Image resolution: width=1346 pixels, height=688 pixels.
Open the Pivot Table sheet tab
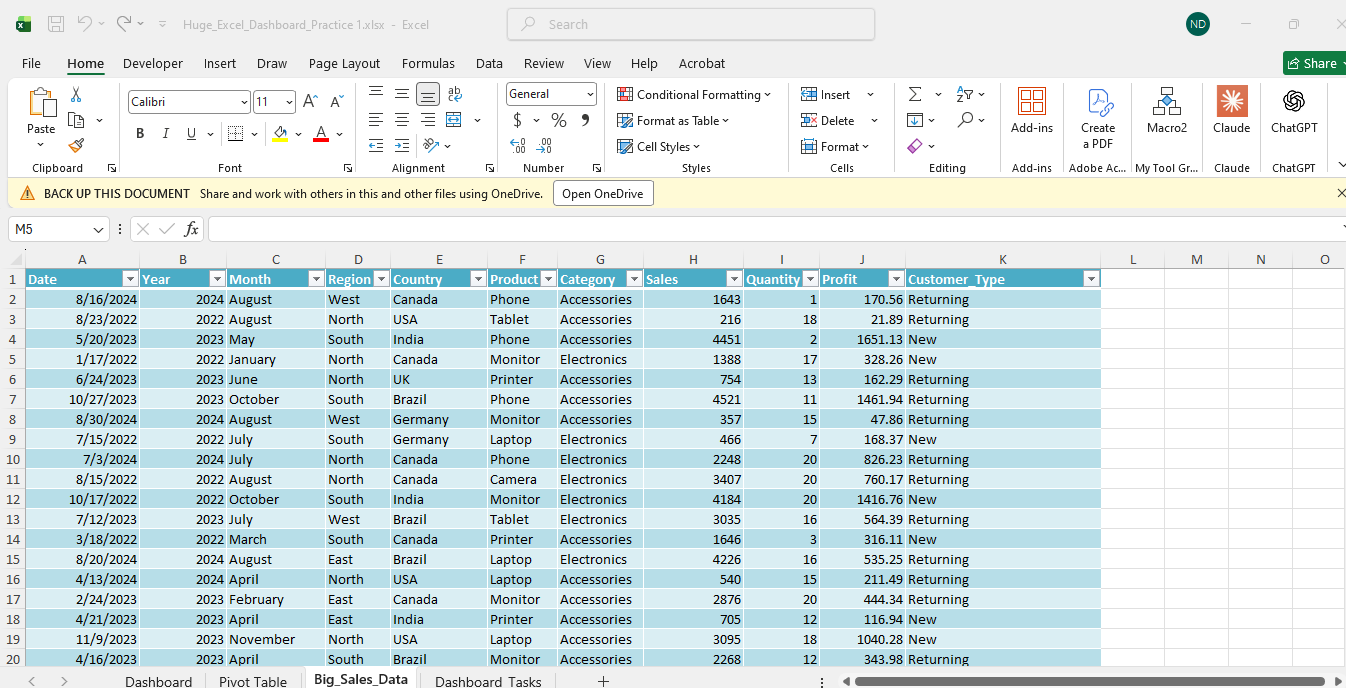[x=253, y=681]
